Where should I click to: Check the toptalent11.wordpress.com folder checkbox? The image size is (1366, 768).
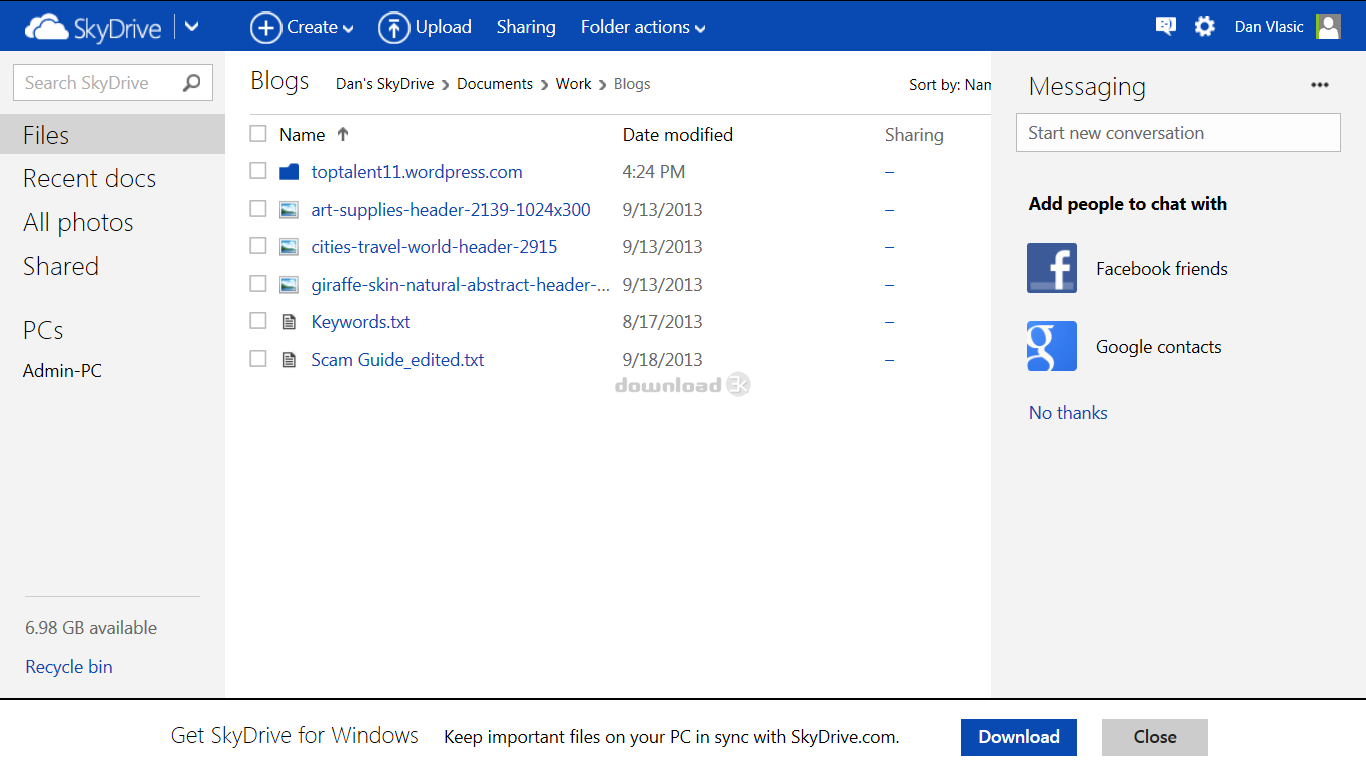(x=258, y=171)
